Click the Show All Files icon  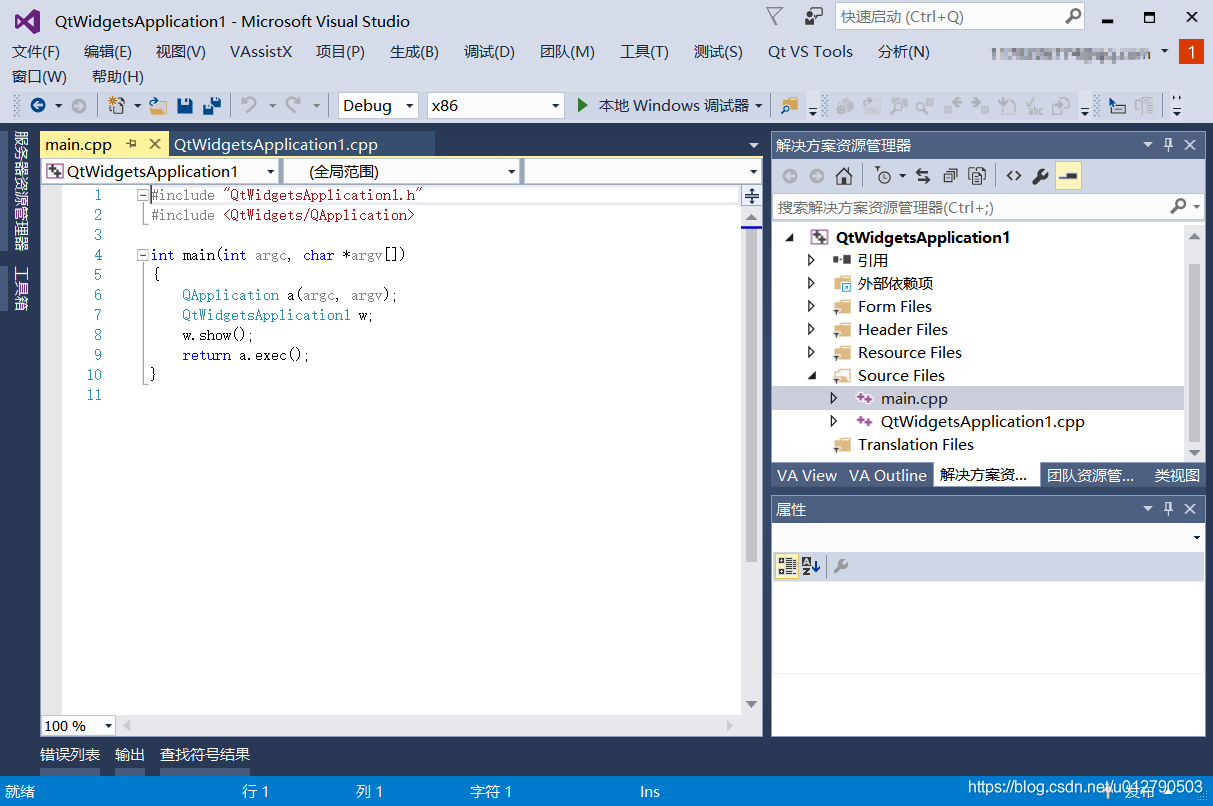point(977,176)
